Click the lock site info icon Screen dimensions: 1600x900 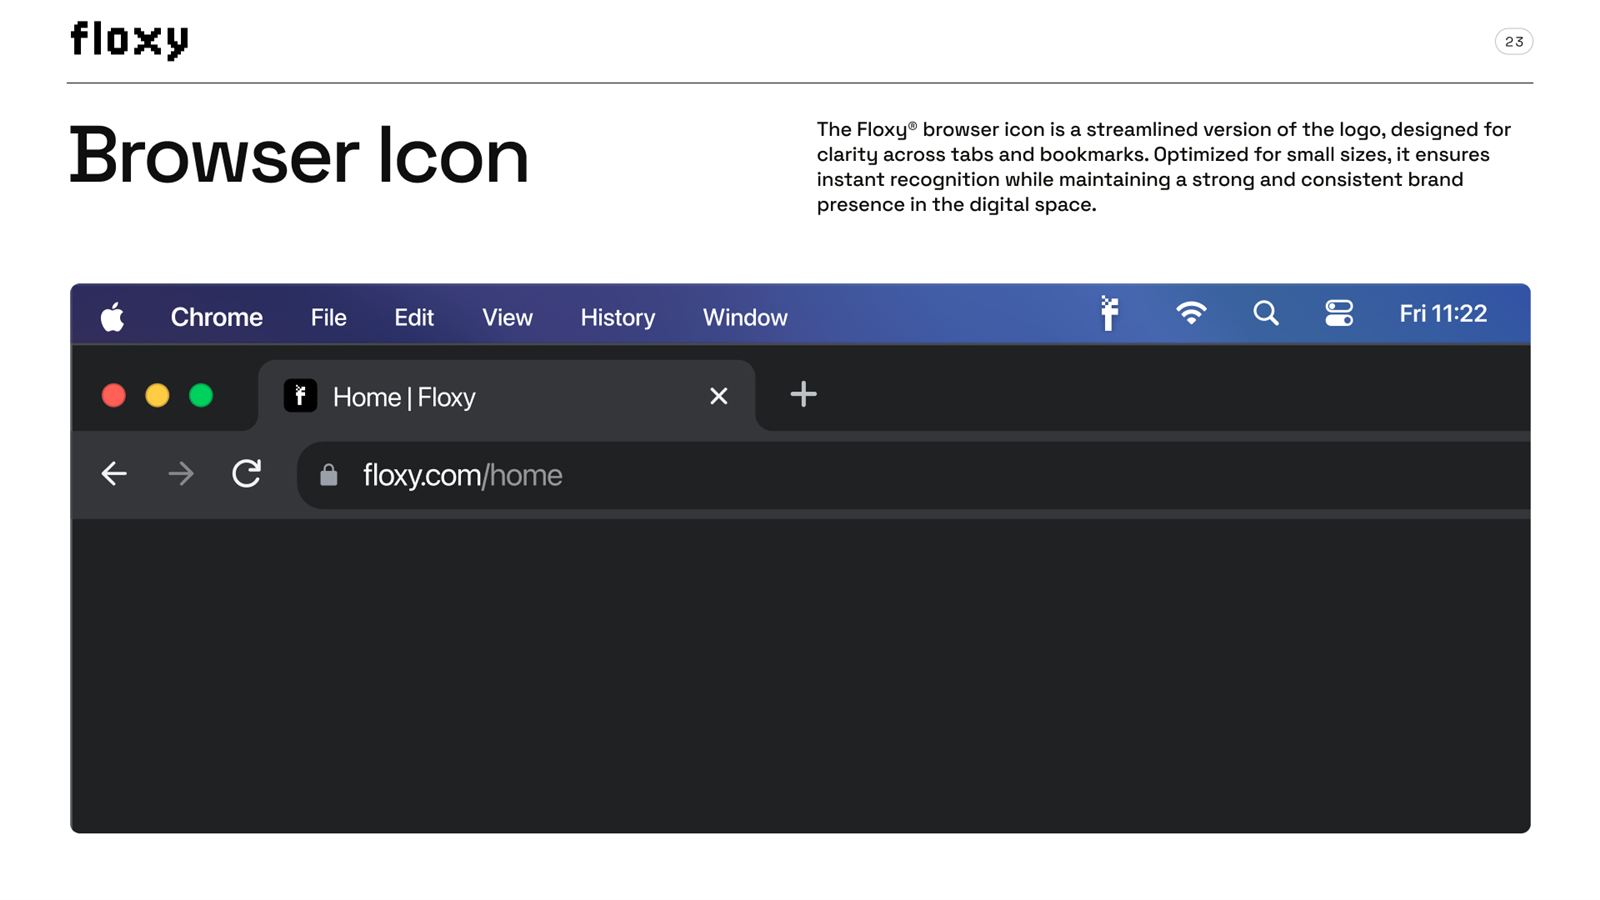point(328,475)
